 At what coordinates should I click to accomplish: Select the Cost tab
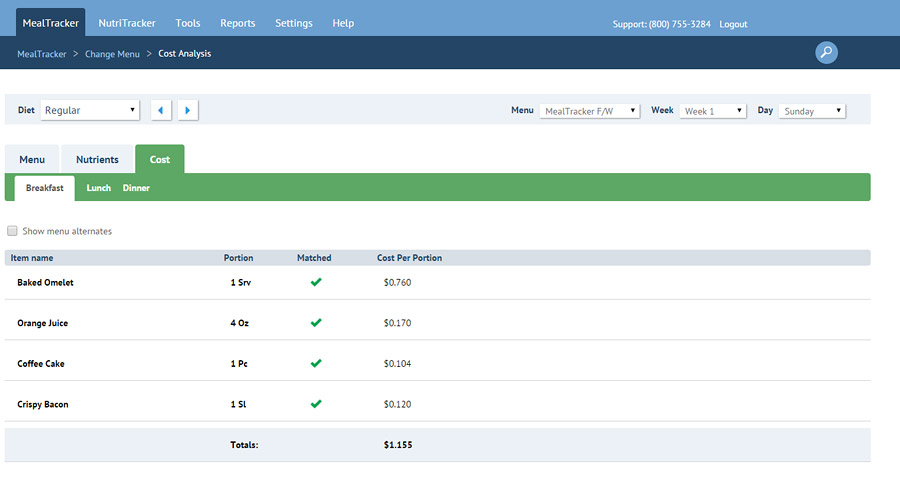pos(160,159)
